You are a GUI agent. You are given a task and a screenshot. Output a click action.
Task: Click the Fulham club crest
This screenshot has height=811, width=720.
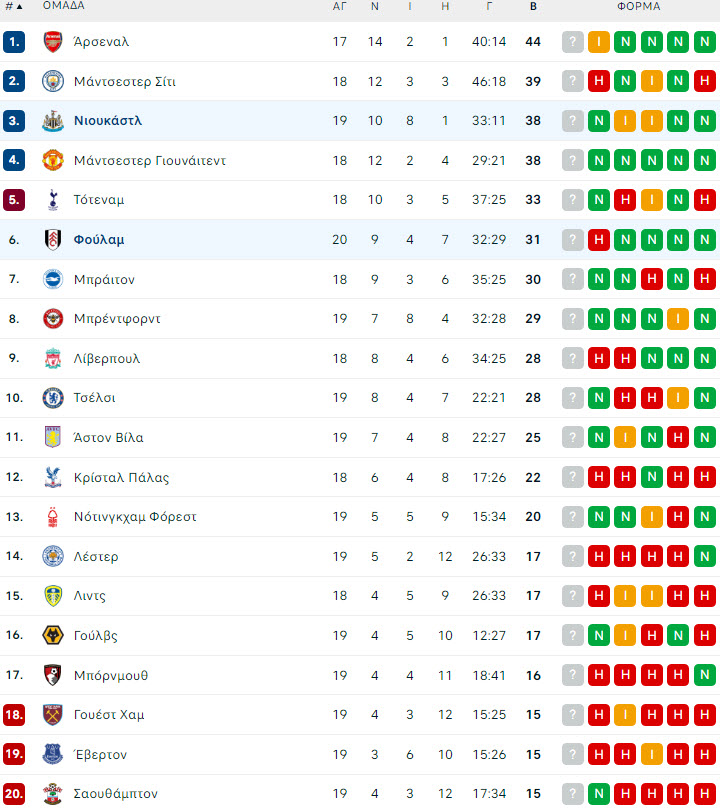53,239
